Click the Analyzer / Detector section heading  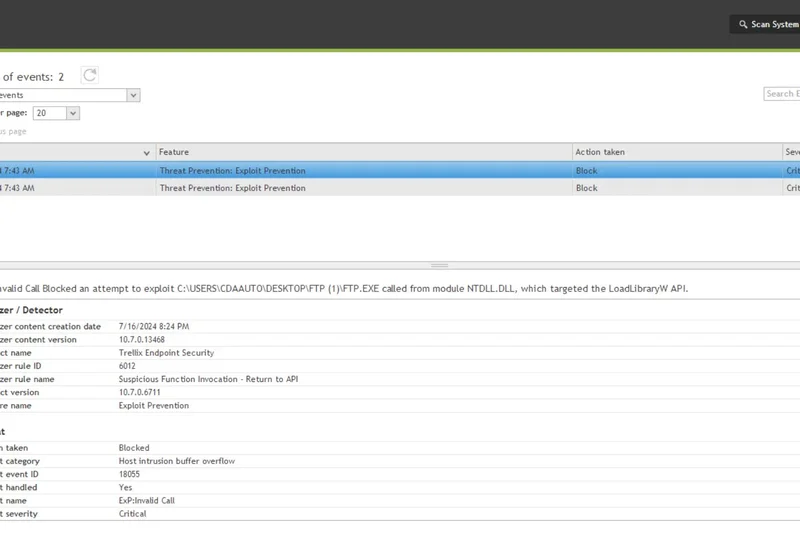(31, 310)
